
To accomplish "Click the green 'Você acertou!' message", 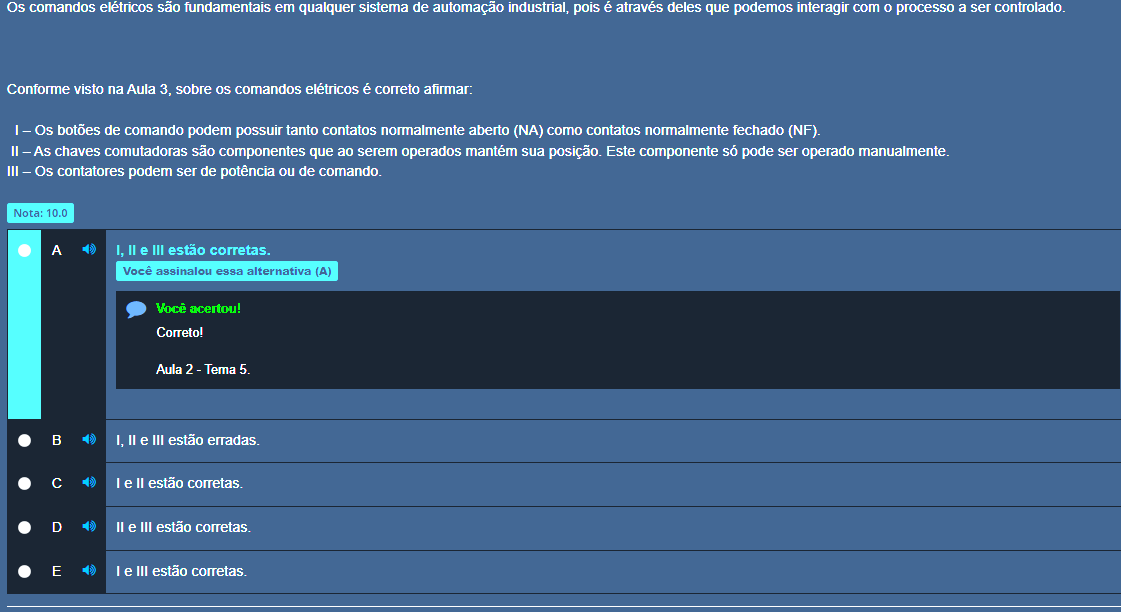I will coord(198,308).
